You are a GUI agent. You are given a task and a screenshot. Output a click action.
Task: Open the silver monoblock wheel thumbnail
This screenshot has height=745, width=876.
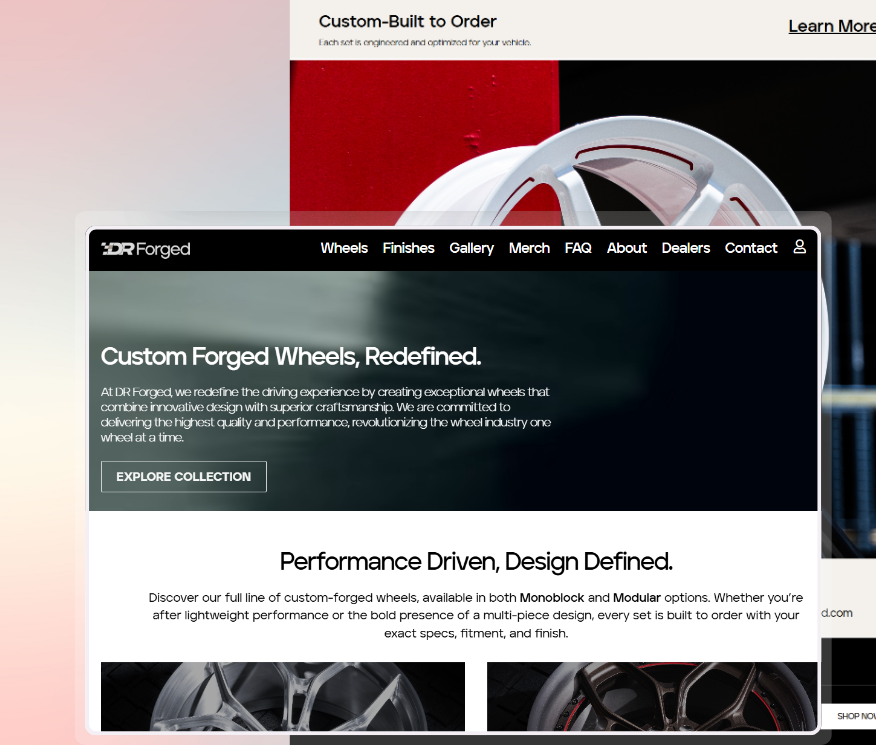[x=283, y=696]
